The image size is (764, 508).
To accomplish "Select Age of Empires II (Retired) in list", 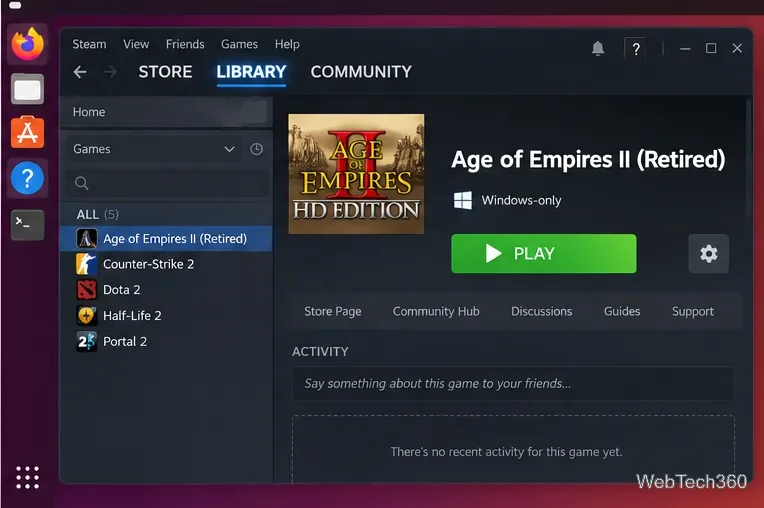I will click(x=166, y=239).
